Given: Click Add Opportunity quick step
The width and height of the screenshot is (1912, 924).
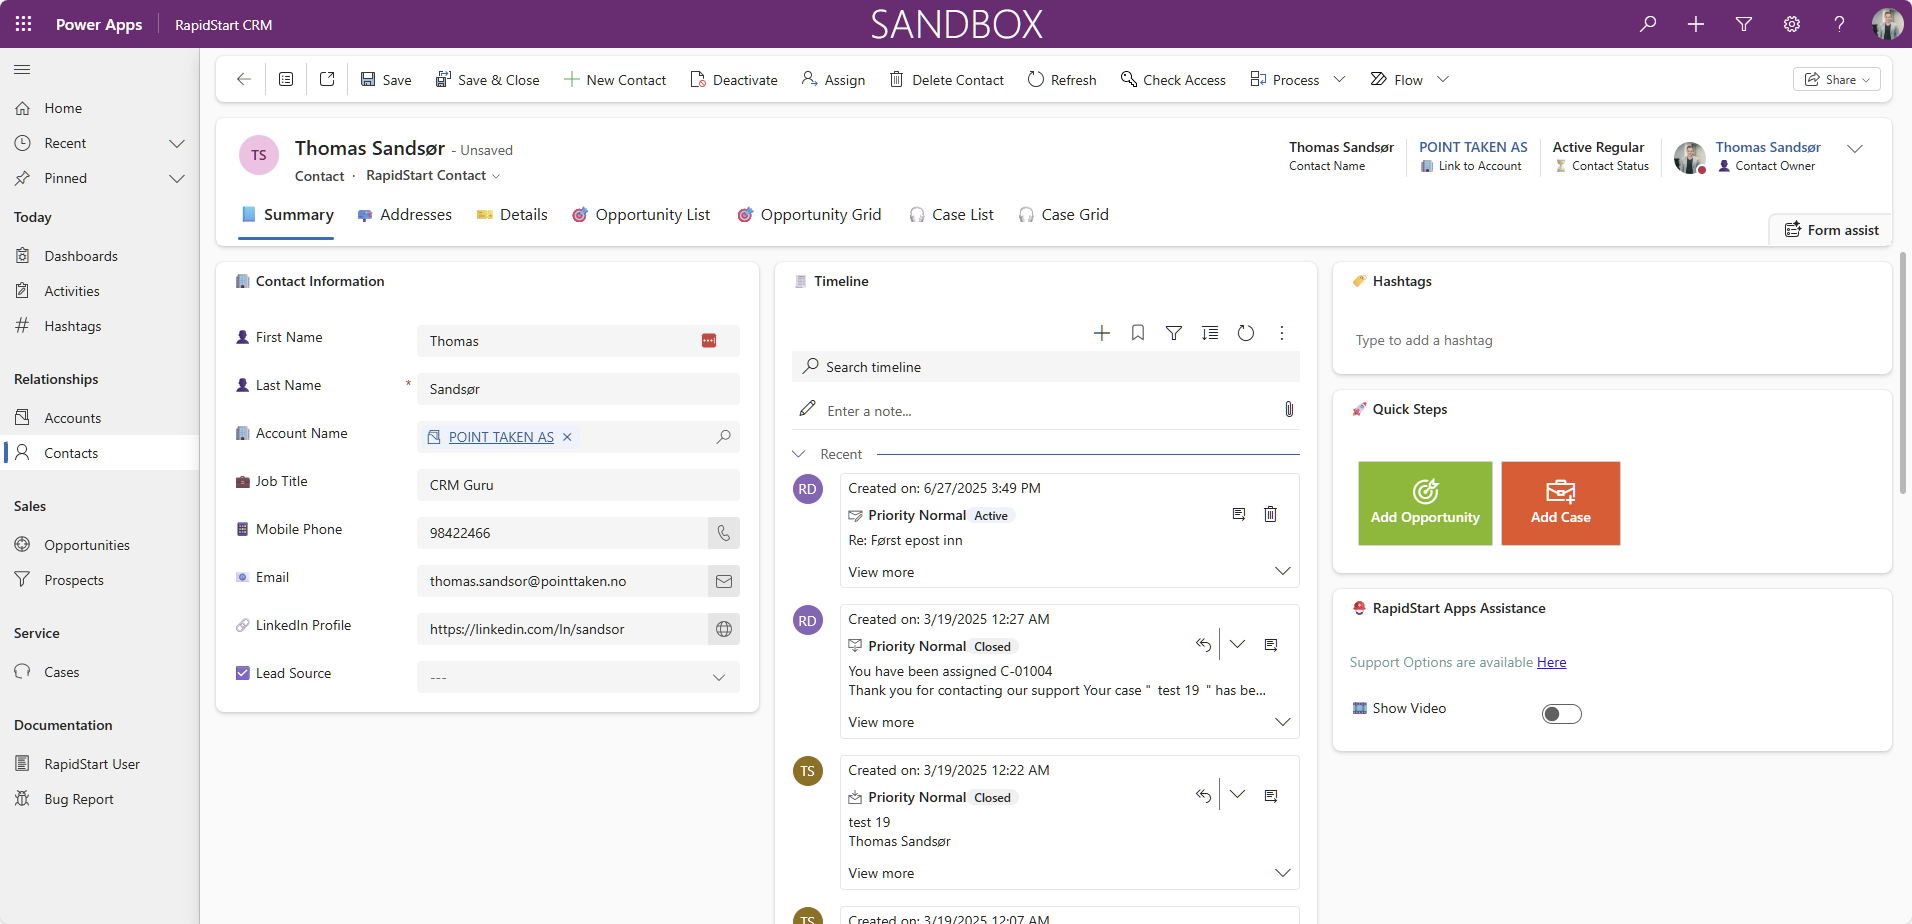Looking at the screenshot, I should tap(1425, 503).
